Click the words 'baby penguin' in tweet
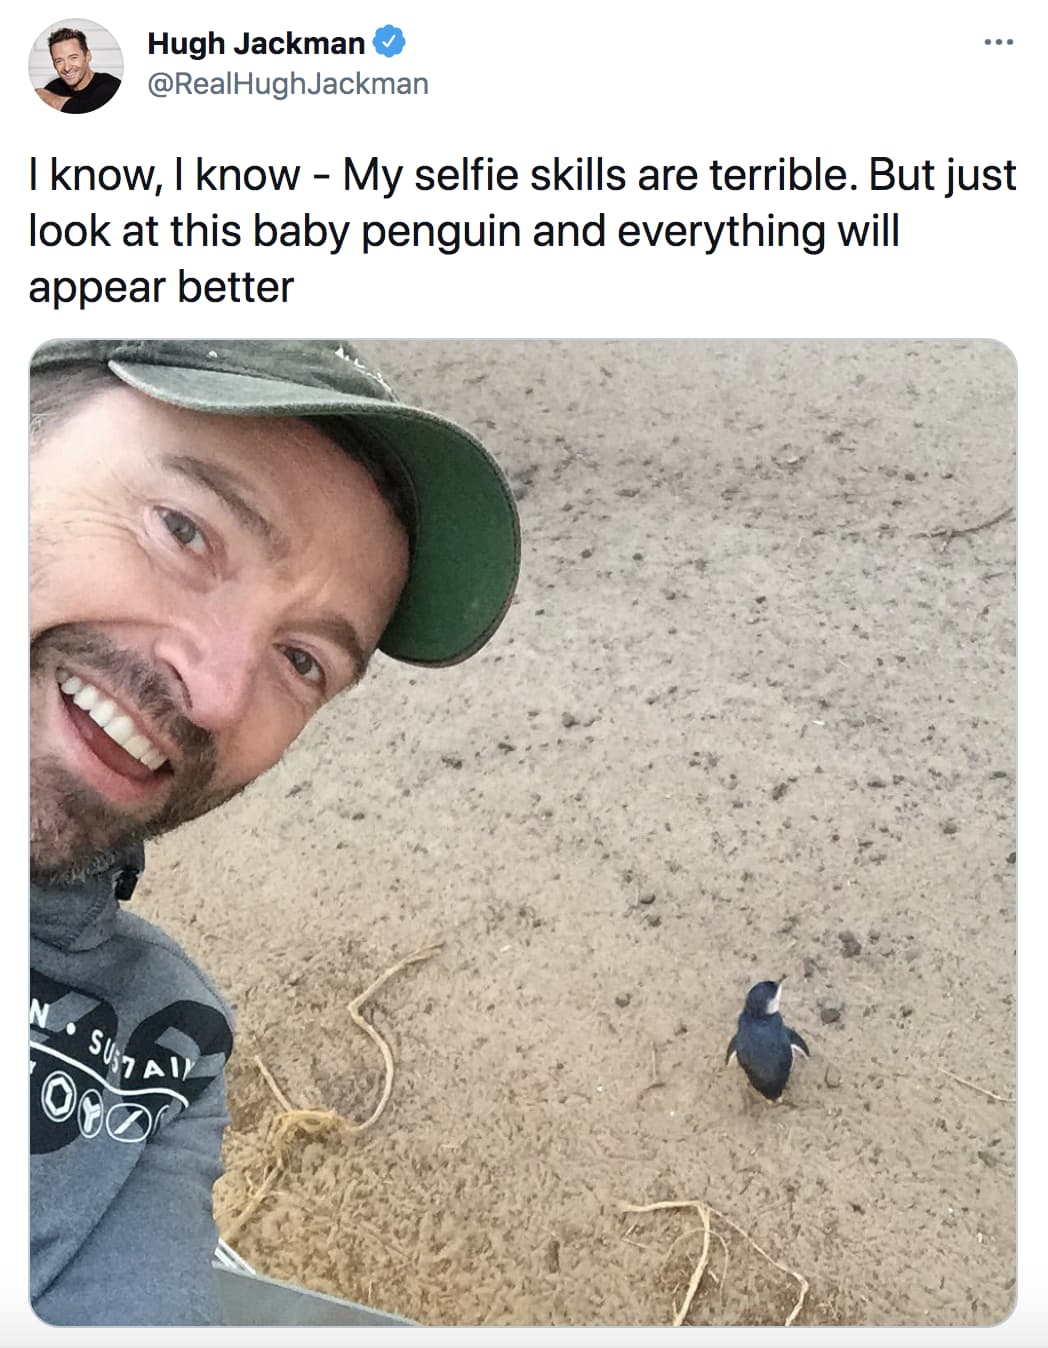The height and width of the screenshot is (1348, 1048). click(x=387, y=232)
